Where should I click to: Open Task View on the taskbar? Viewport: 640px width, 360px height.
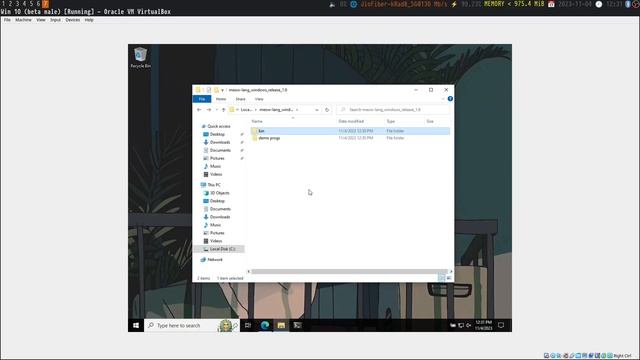tap(248, 325)
